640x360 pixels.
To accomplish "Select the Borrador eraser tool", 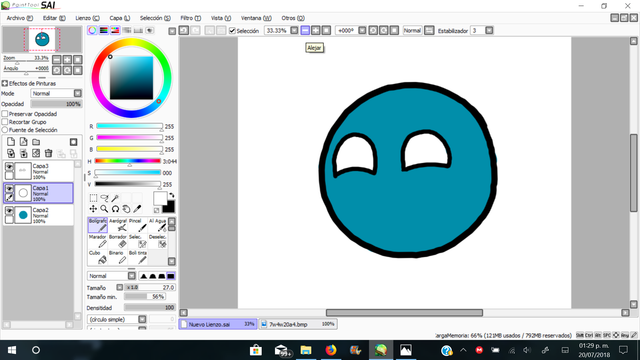I will click(118, 241).
